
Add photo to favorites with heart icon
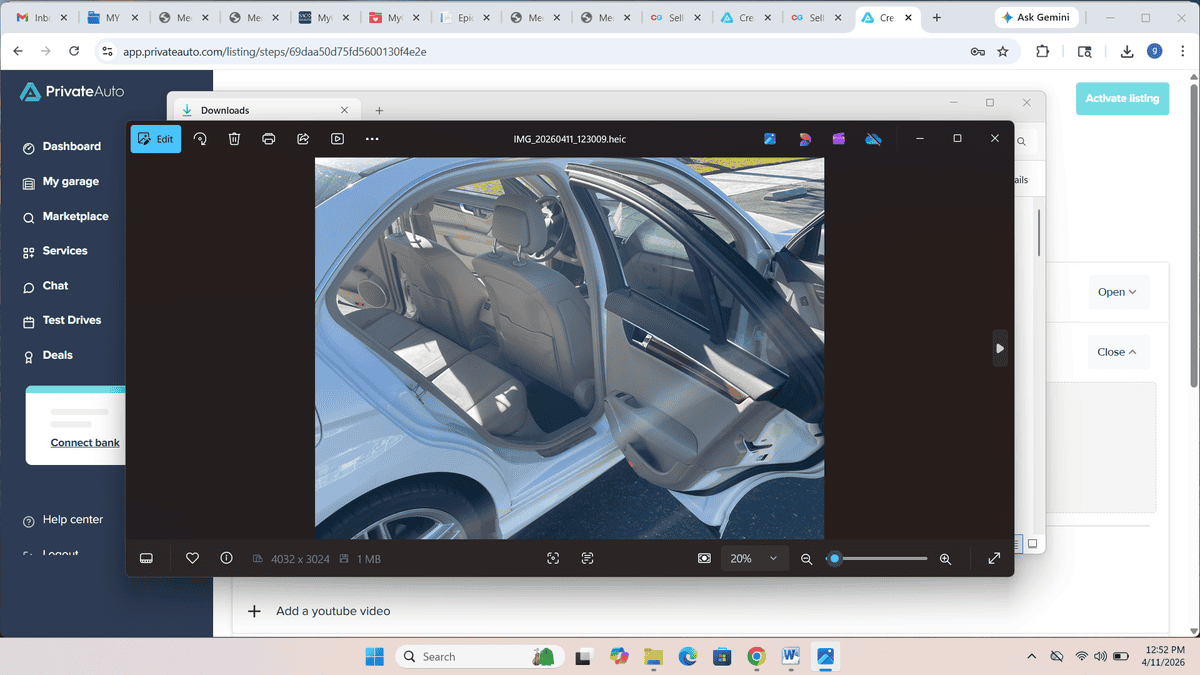(x=192, y=558)
